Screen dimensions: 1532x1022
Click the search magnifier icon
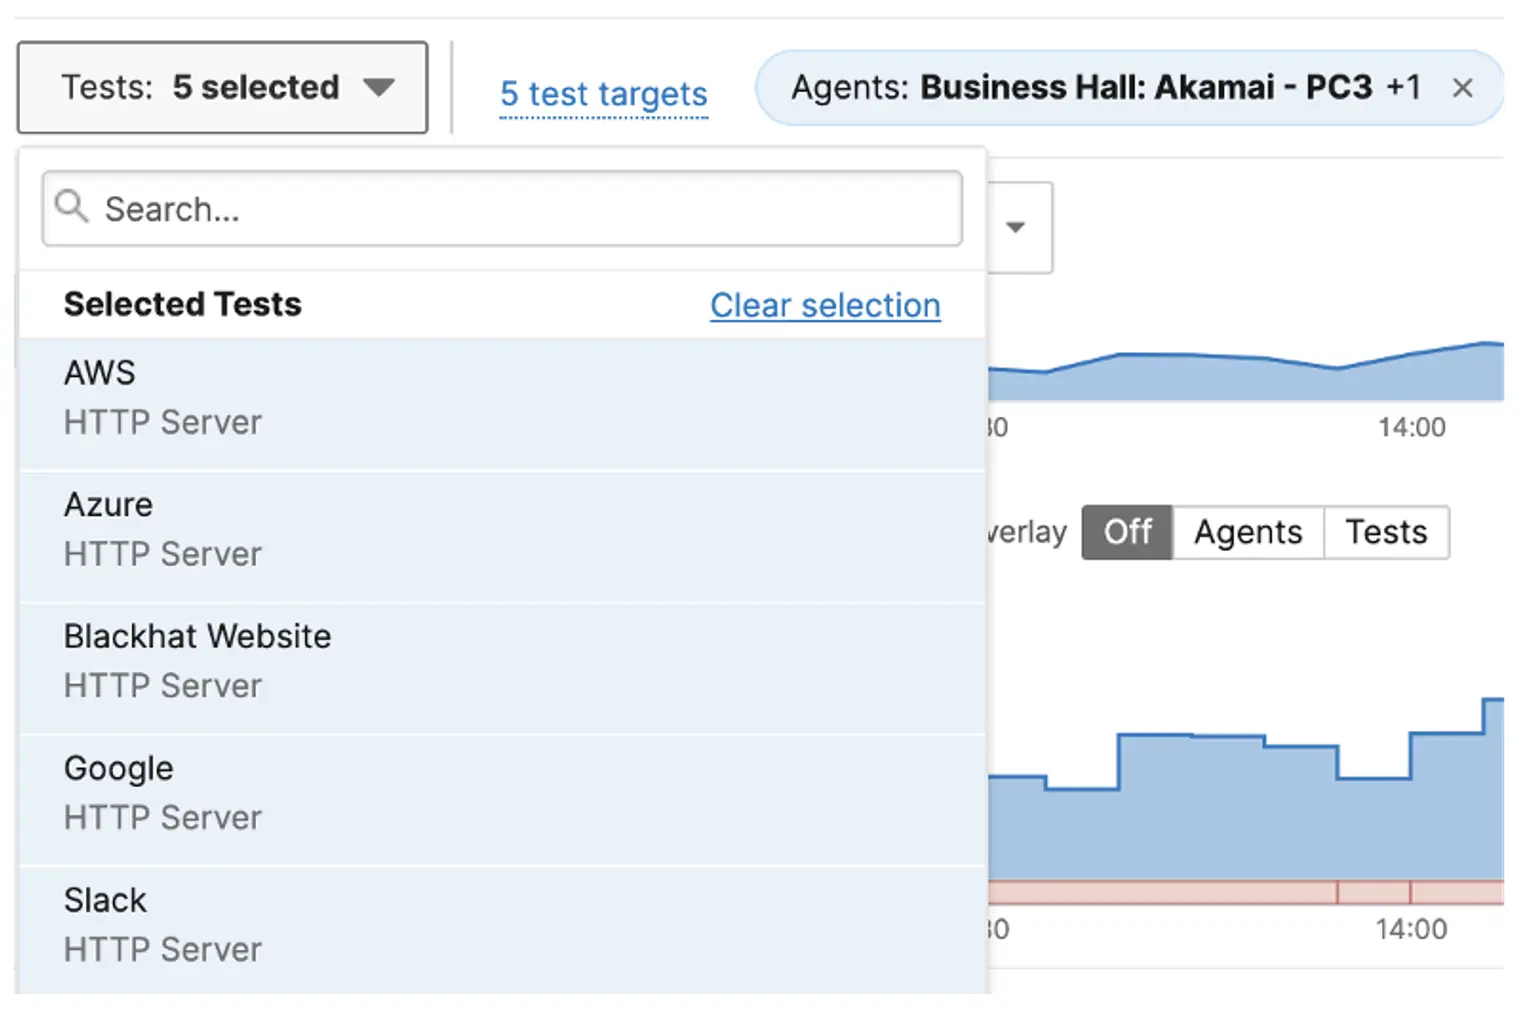(71, 207)
